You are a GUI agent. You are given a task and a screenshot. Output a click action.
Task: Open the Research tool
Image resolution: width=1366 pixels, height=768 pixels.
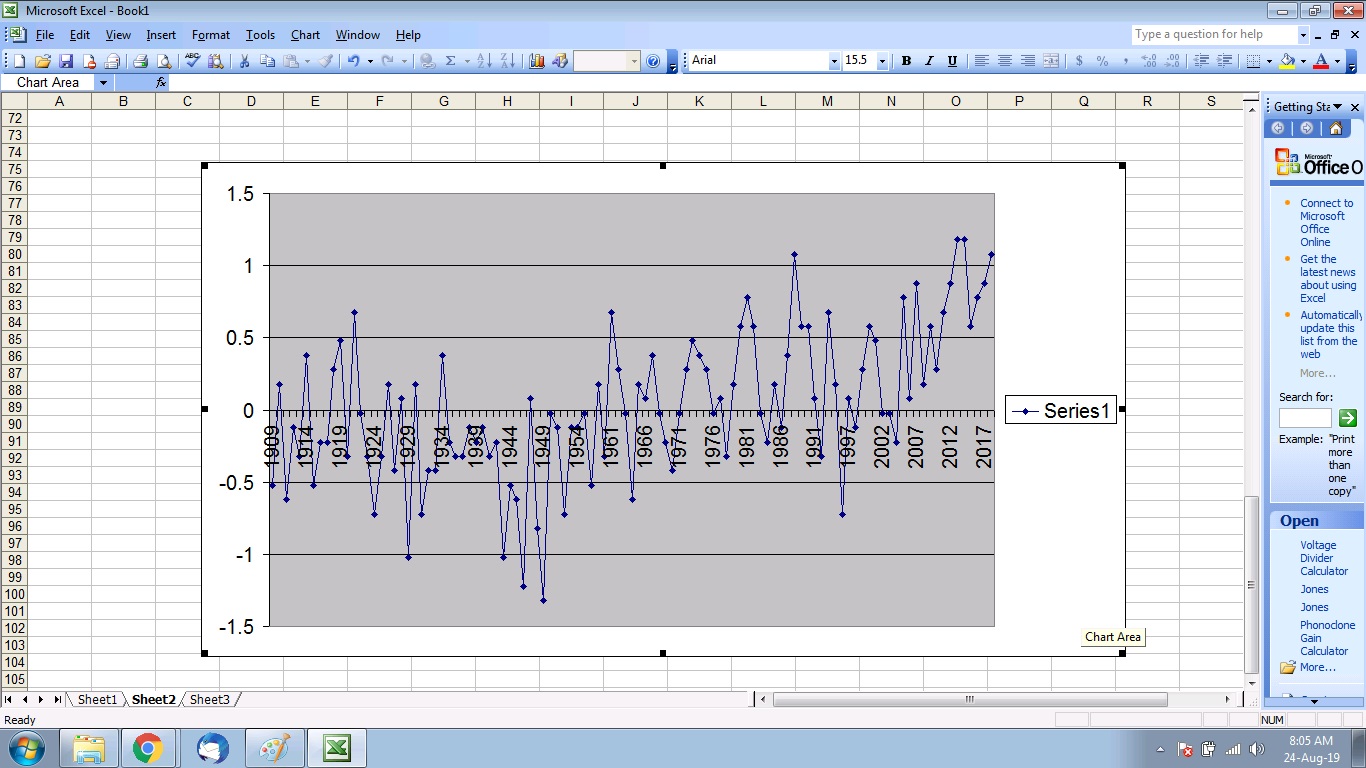(x=216, y=61)
